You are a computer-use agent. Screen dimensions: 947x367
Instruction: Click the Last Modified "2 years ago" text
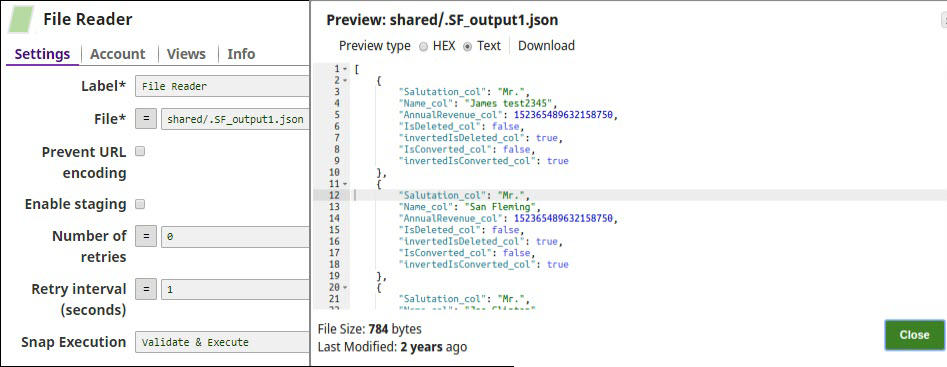(x=434, y=347)
